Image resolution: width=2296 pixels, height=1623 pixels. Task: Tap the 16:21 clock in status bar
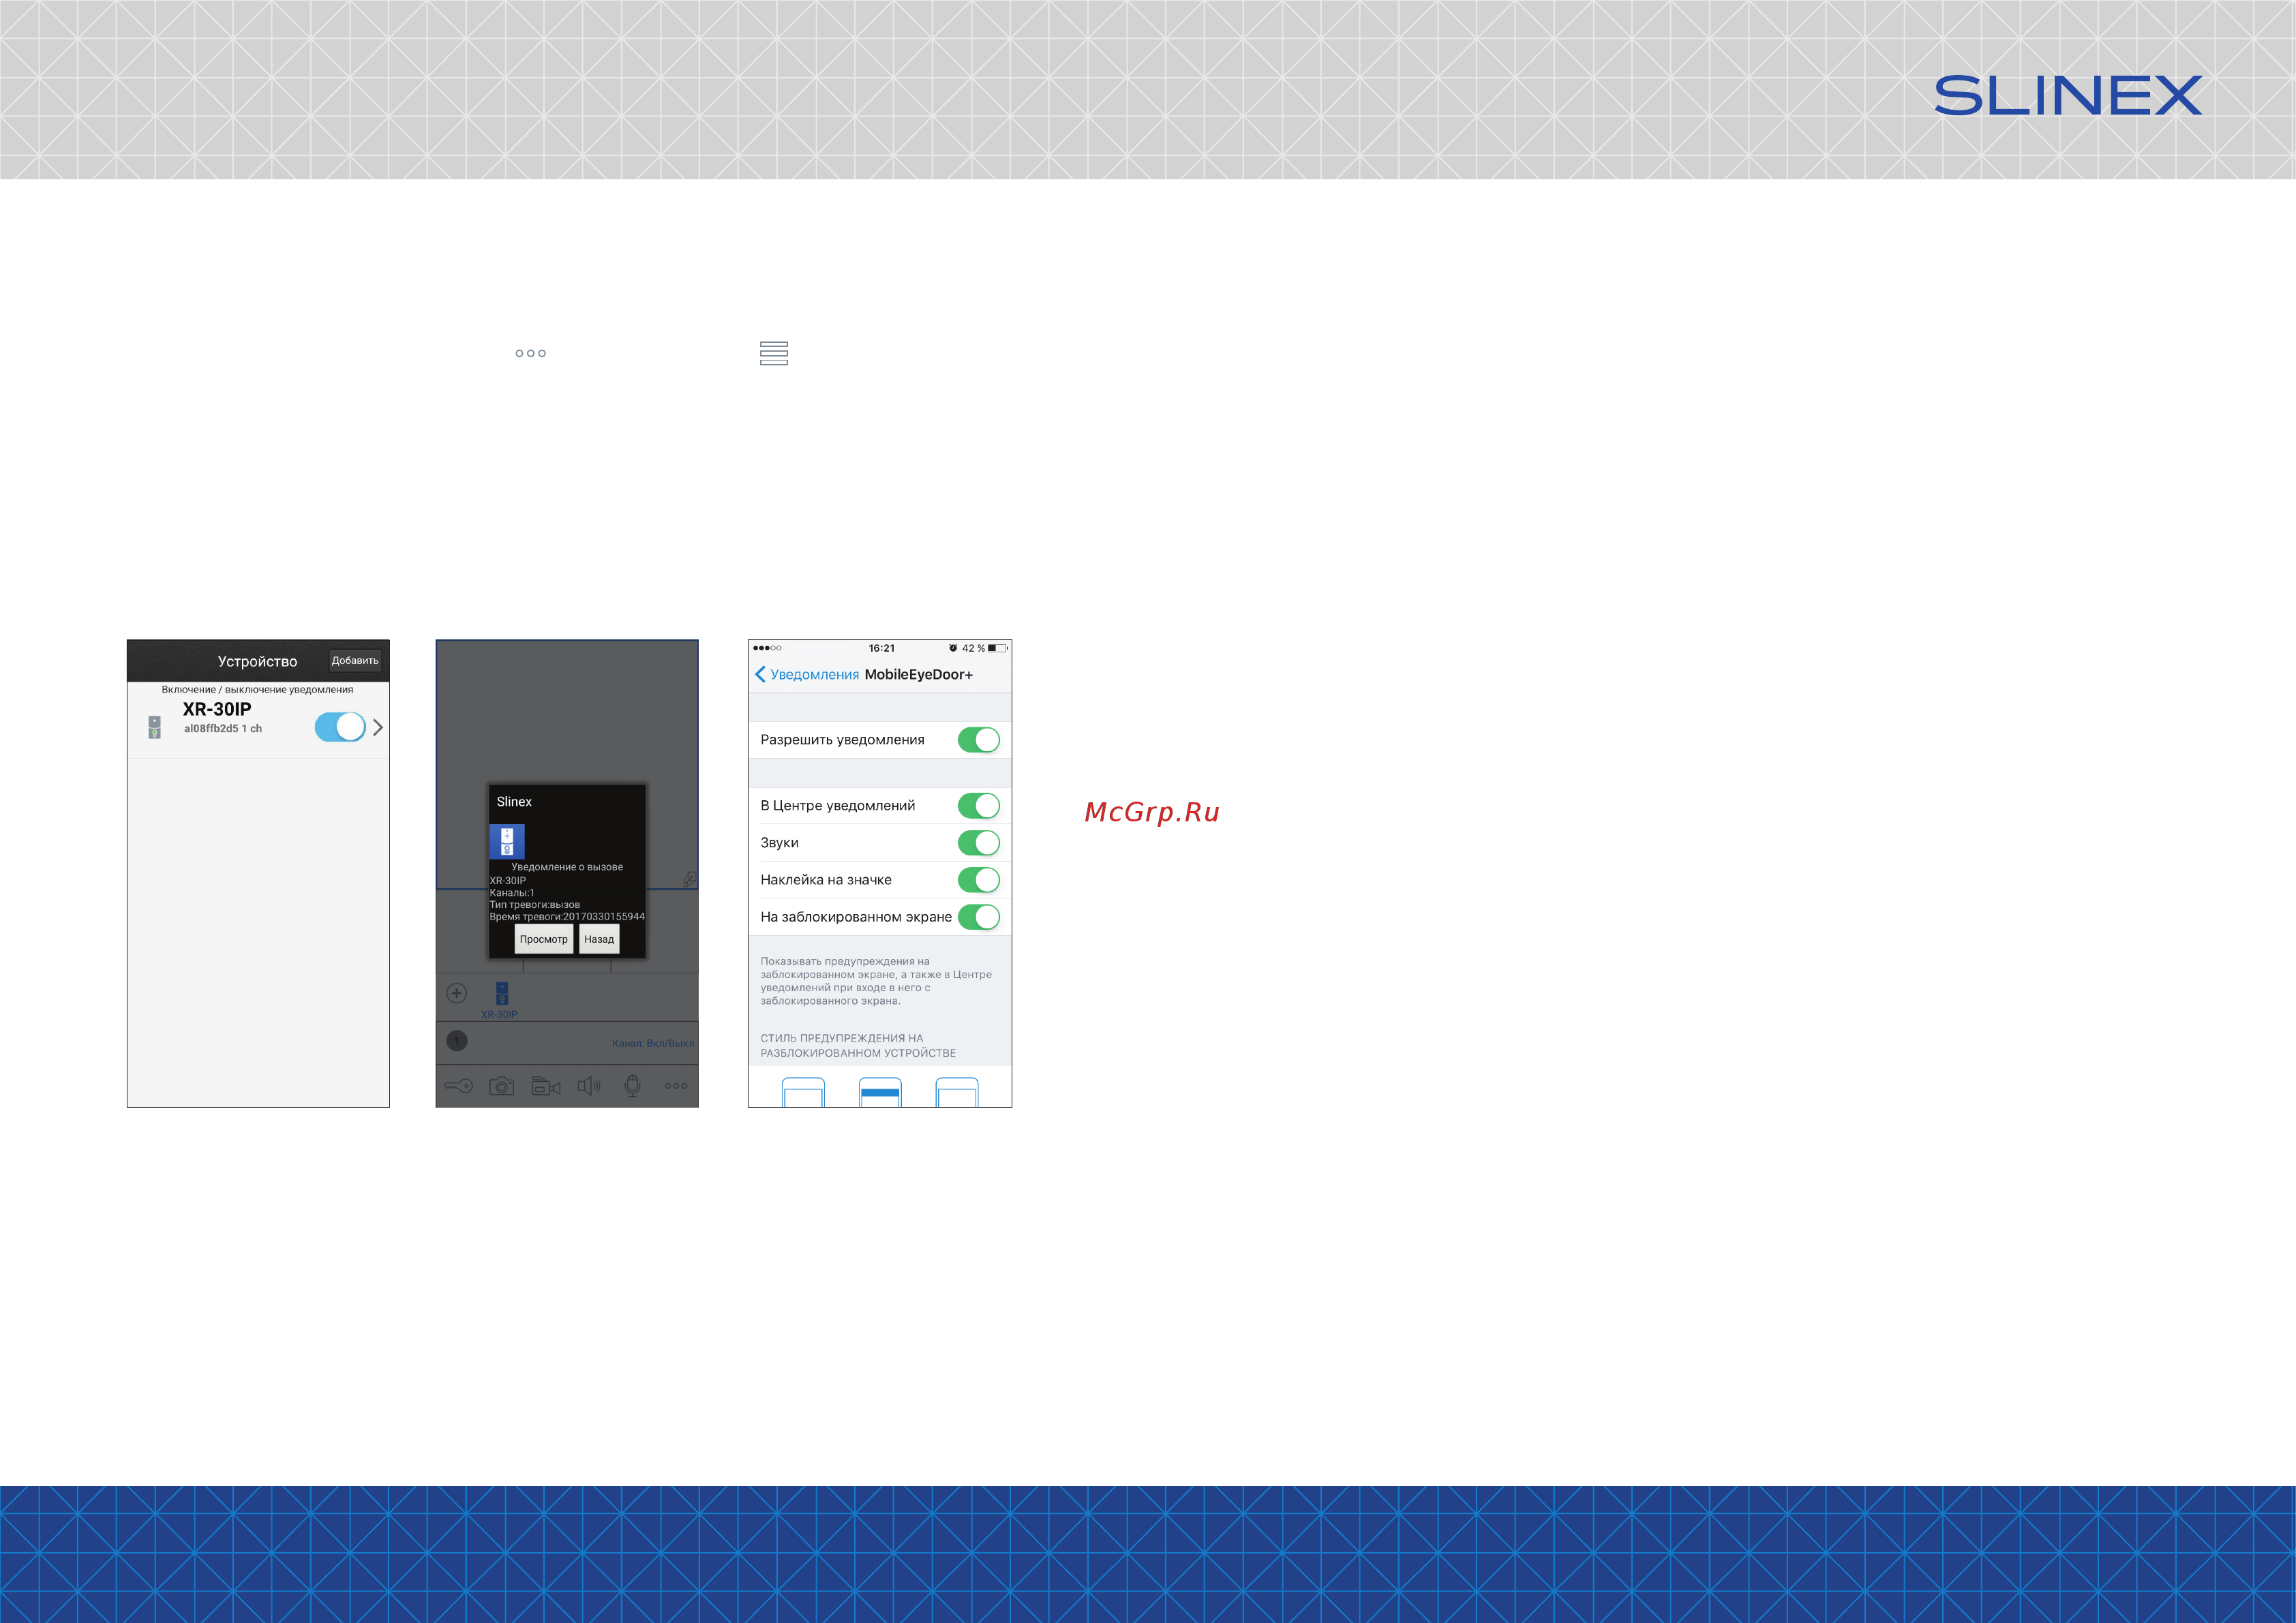pos(882,648)
